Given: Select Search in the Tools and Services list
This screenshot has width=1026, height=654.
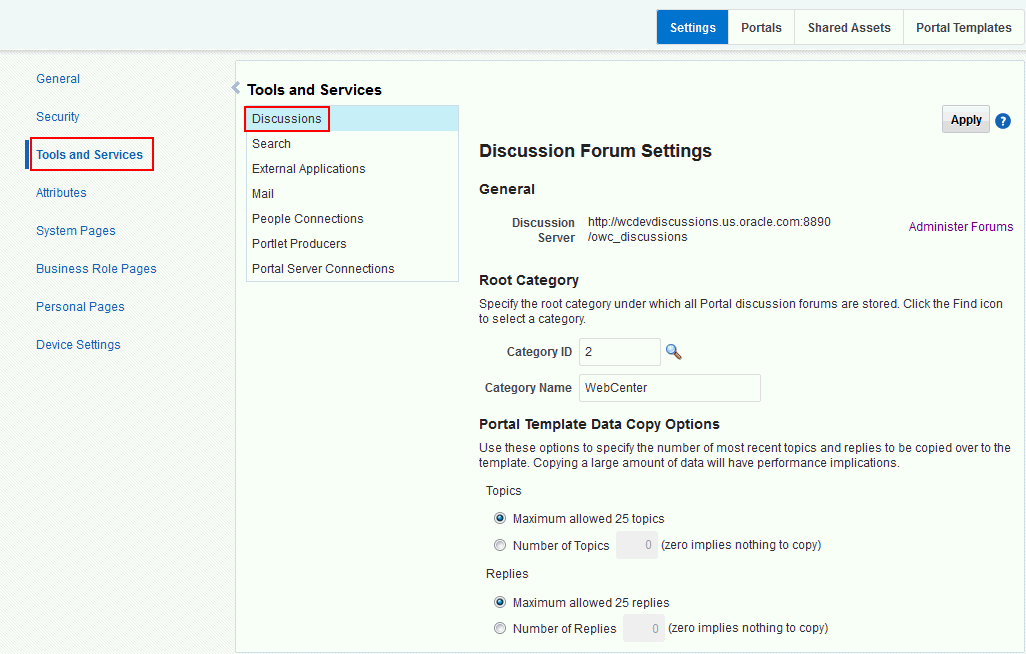Looking at the screenshot, I should click(271, 143).
